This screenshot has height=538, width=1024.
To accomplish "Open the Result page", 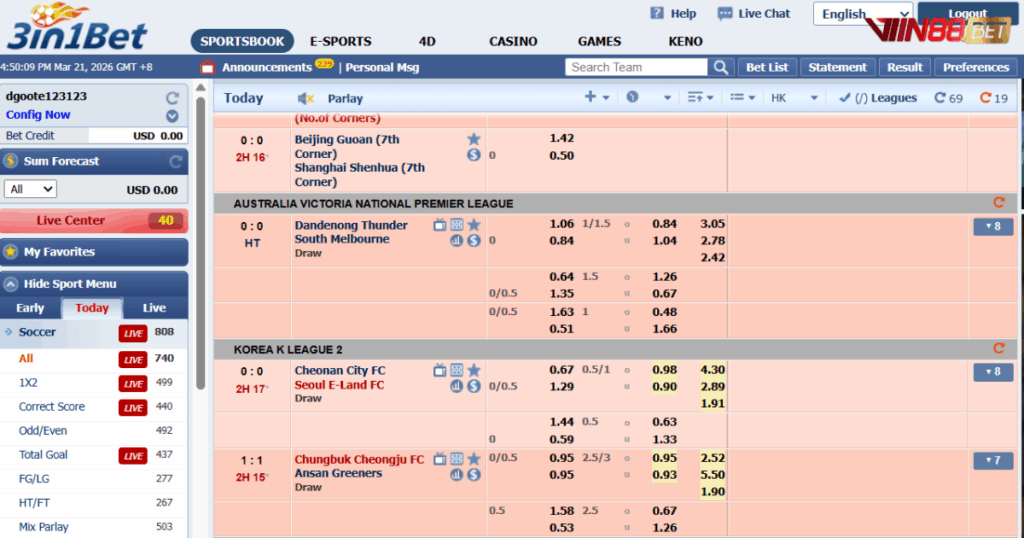I will tap(904, 67).
